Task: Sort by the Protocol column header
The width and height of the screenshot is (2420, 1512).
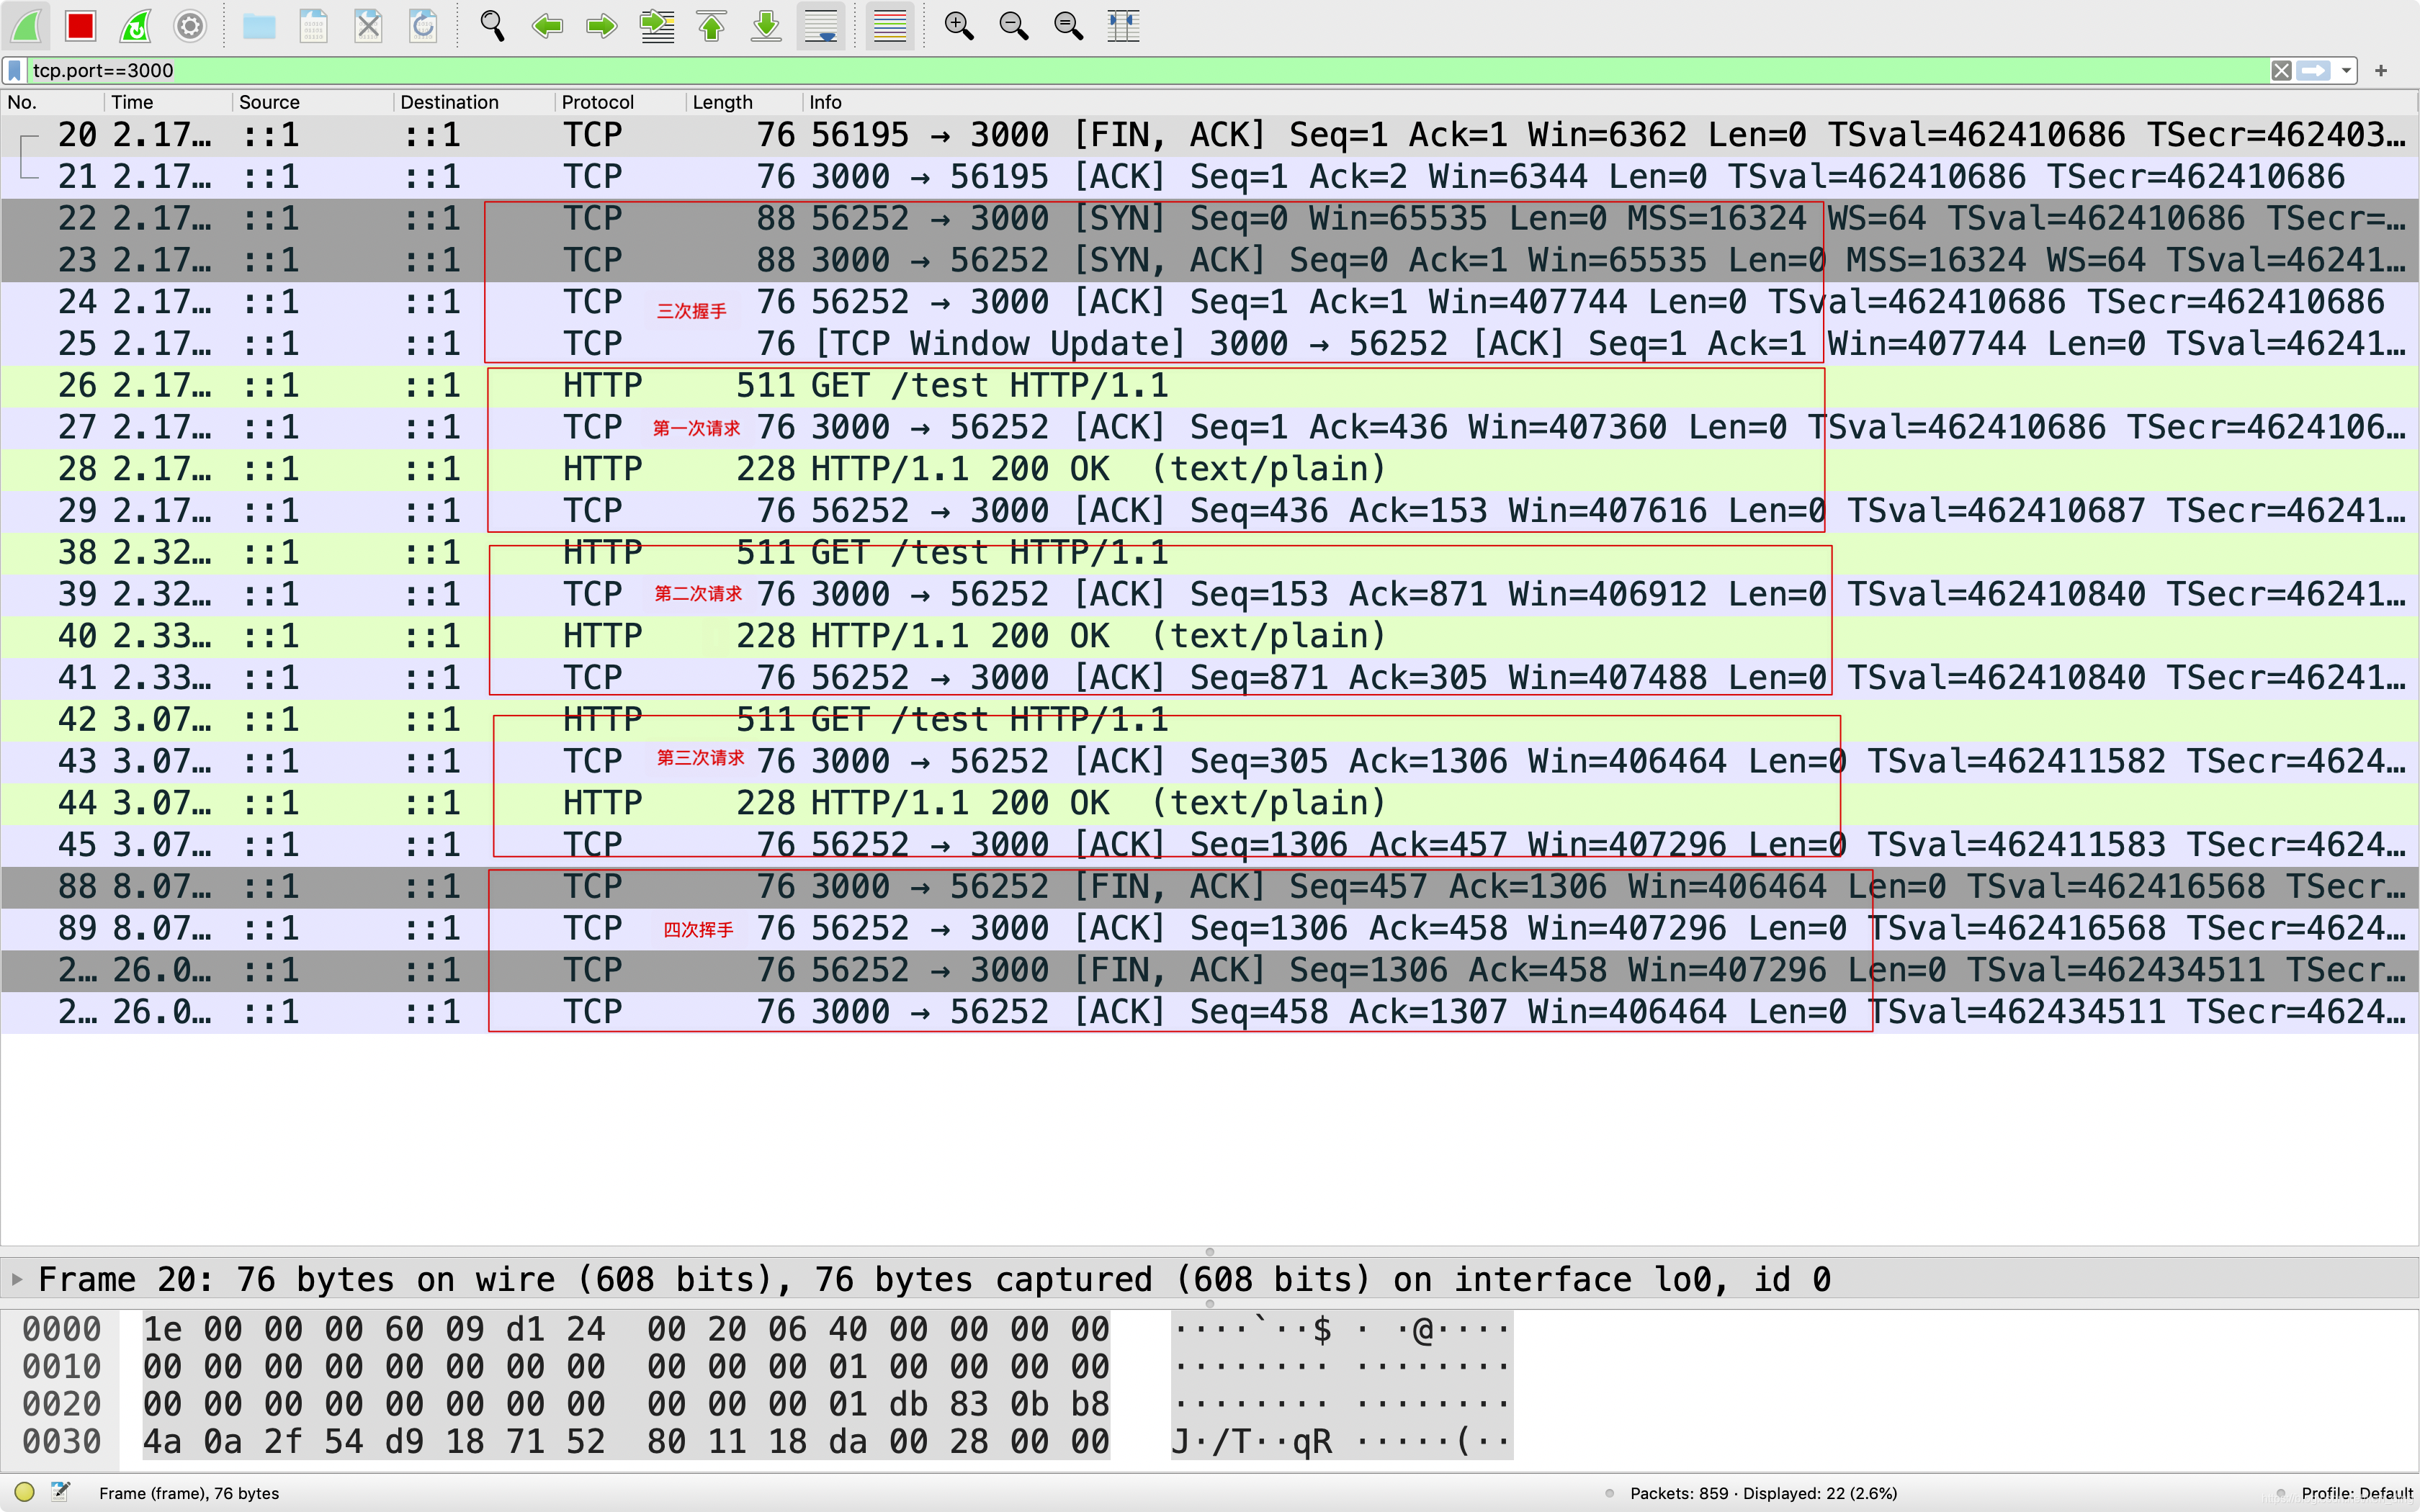Action: 597,102
